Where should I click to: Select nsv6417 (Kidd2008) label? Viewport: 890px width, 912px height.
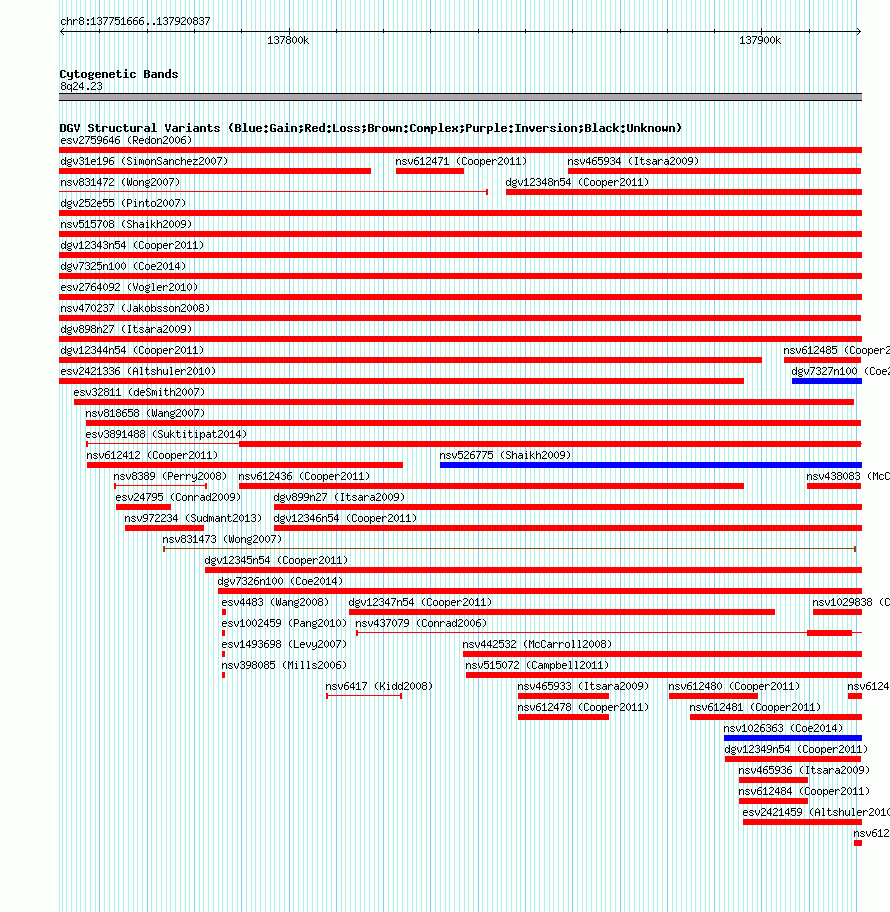pyautogui.click(x=379, y=685)
